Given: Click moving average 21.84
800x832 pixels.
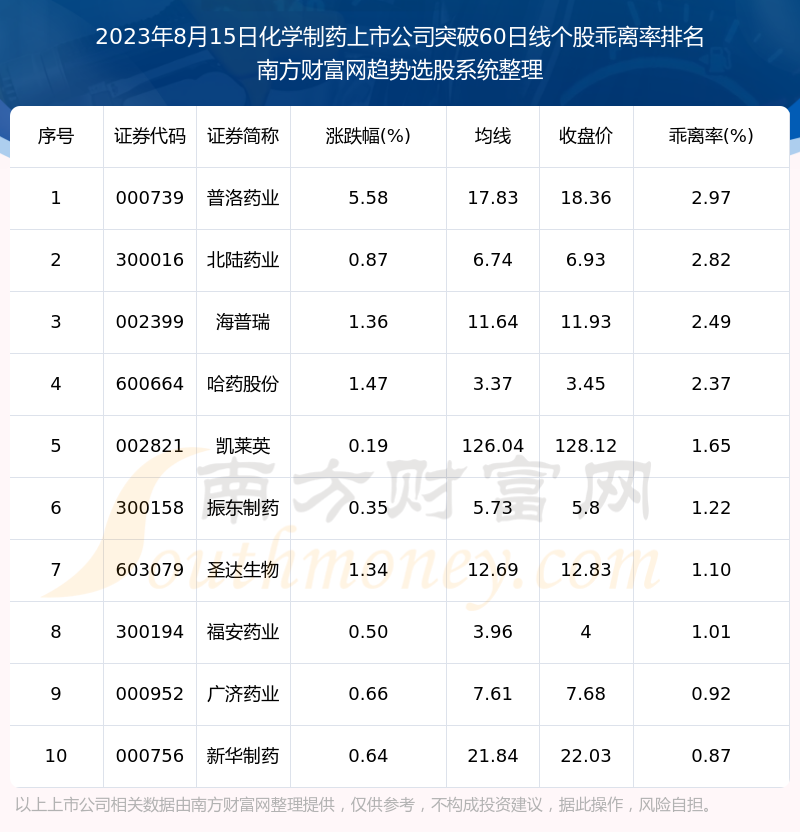Looking at the screenshot, I should click(x=493, y=757).
